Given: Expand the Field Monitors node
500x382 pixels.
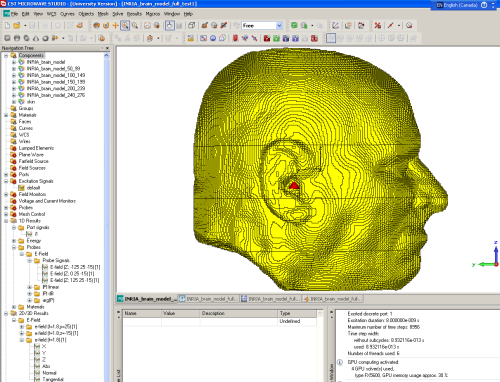Looking at the screenshot, I should pos(6,194).
